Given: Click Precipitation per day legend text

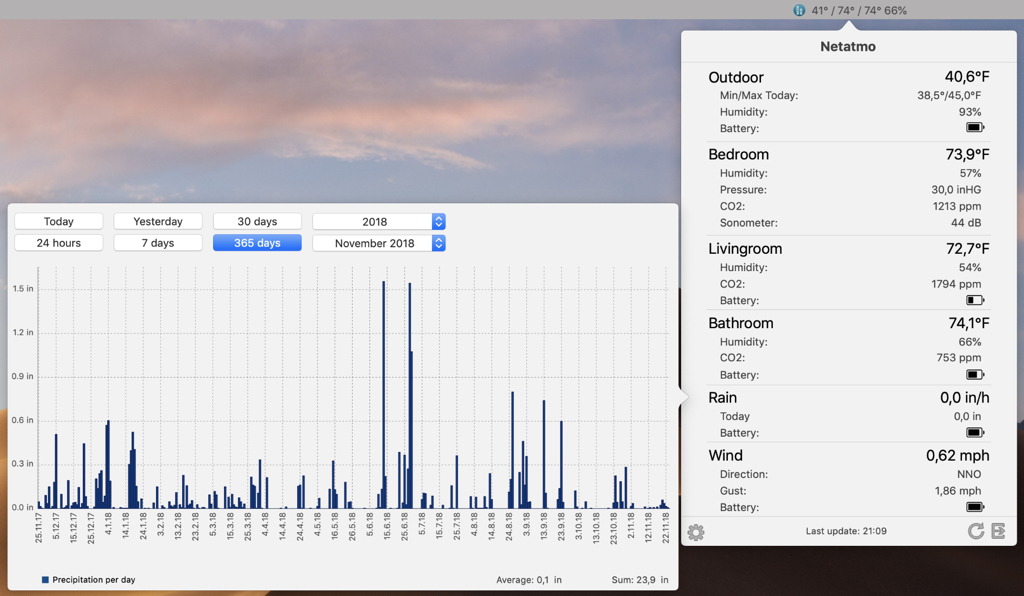Looking at the screenshot, I should 93,580.
